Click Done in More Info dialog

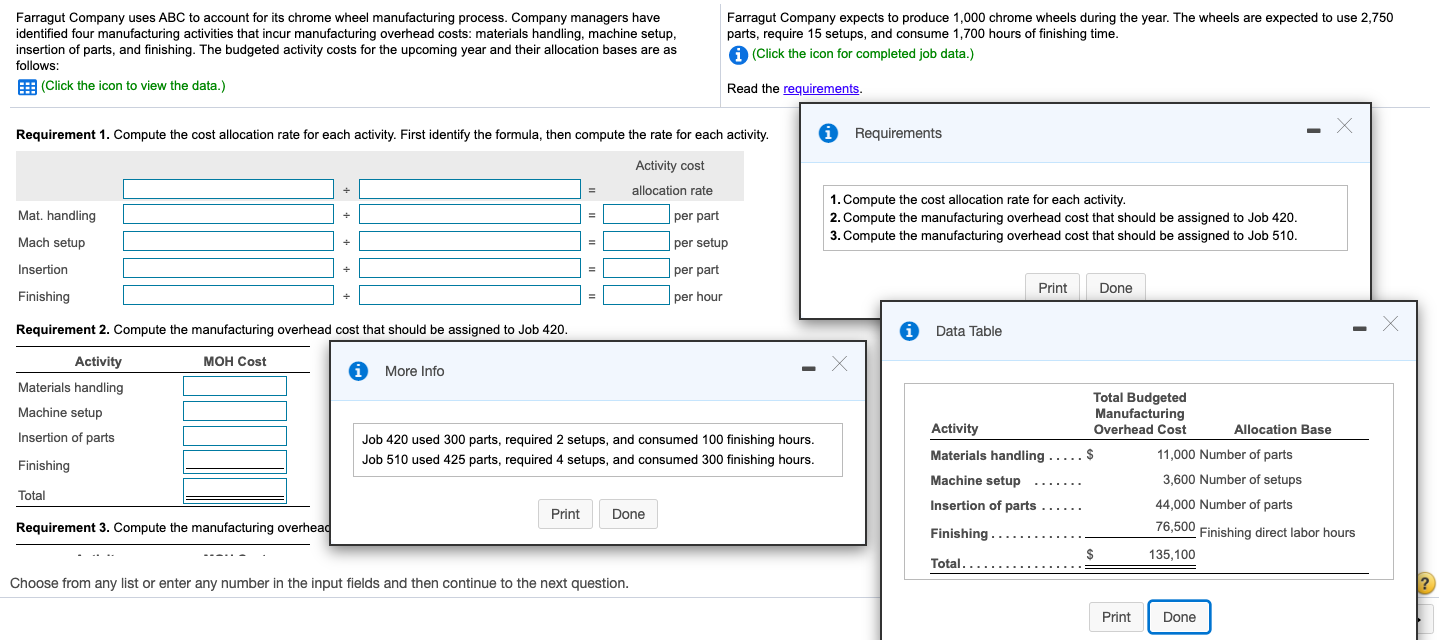point(628,514)
